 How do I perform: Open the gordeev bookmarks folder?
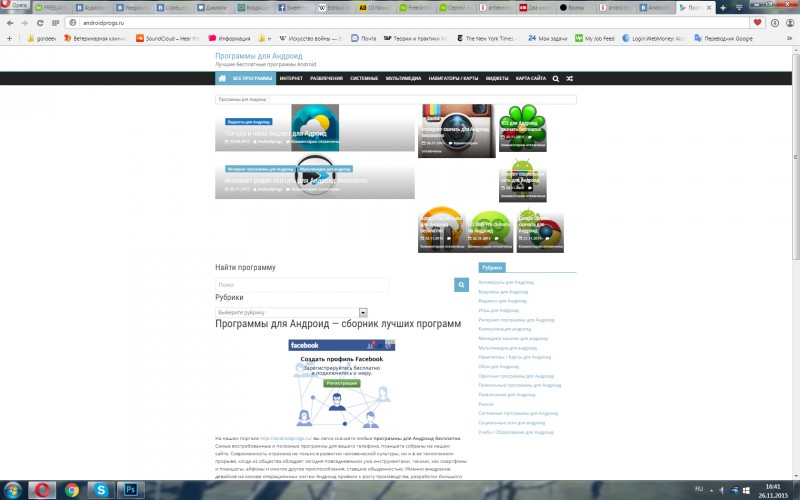(41, 38)
